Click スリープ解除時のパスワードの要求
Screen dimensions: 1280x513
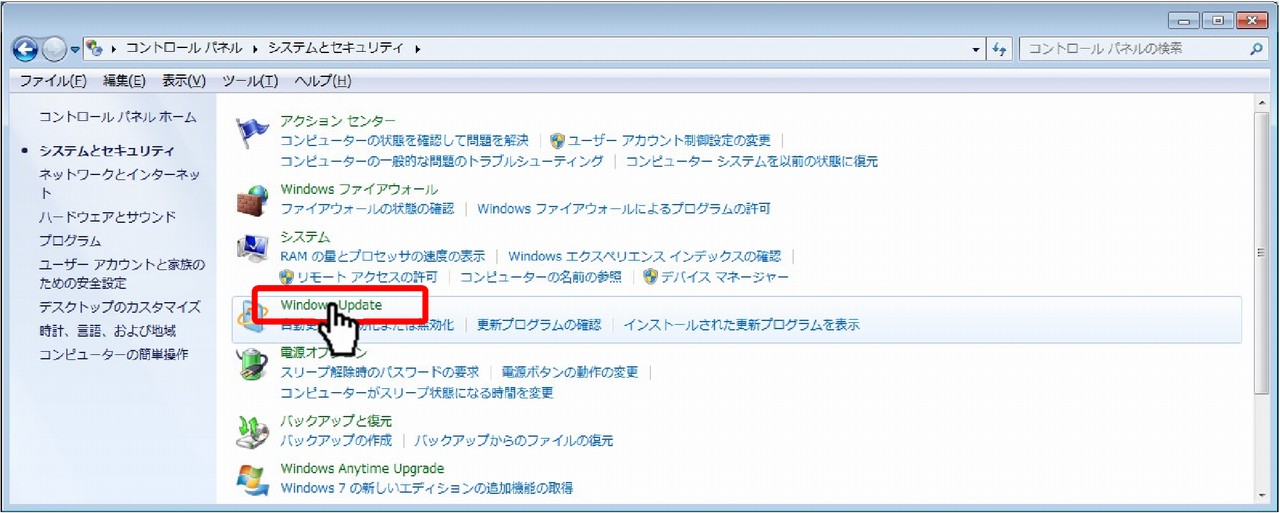tap(380, 372)
